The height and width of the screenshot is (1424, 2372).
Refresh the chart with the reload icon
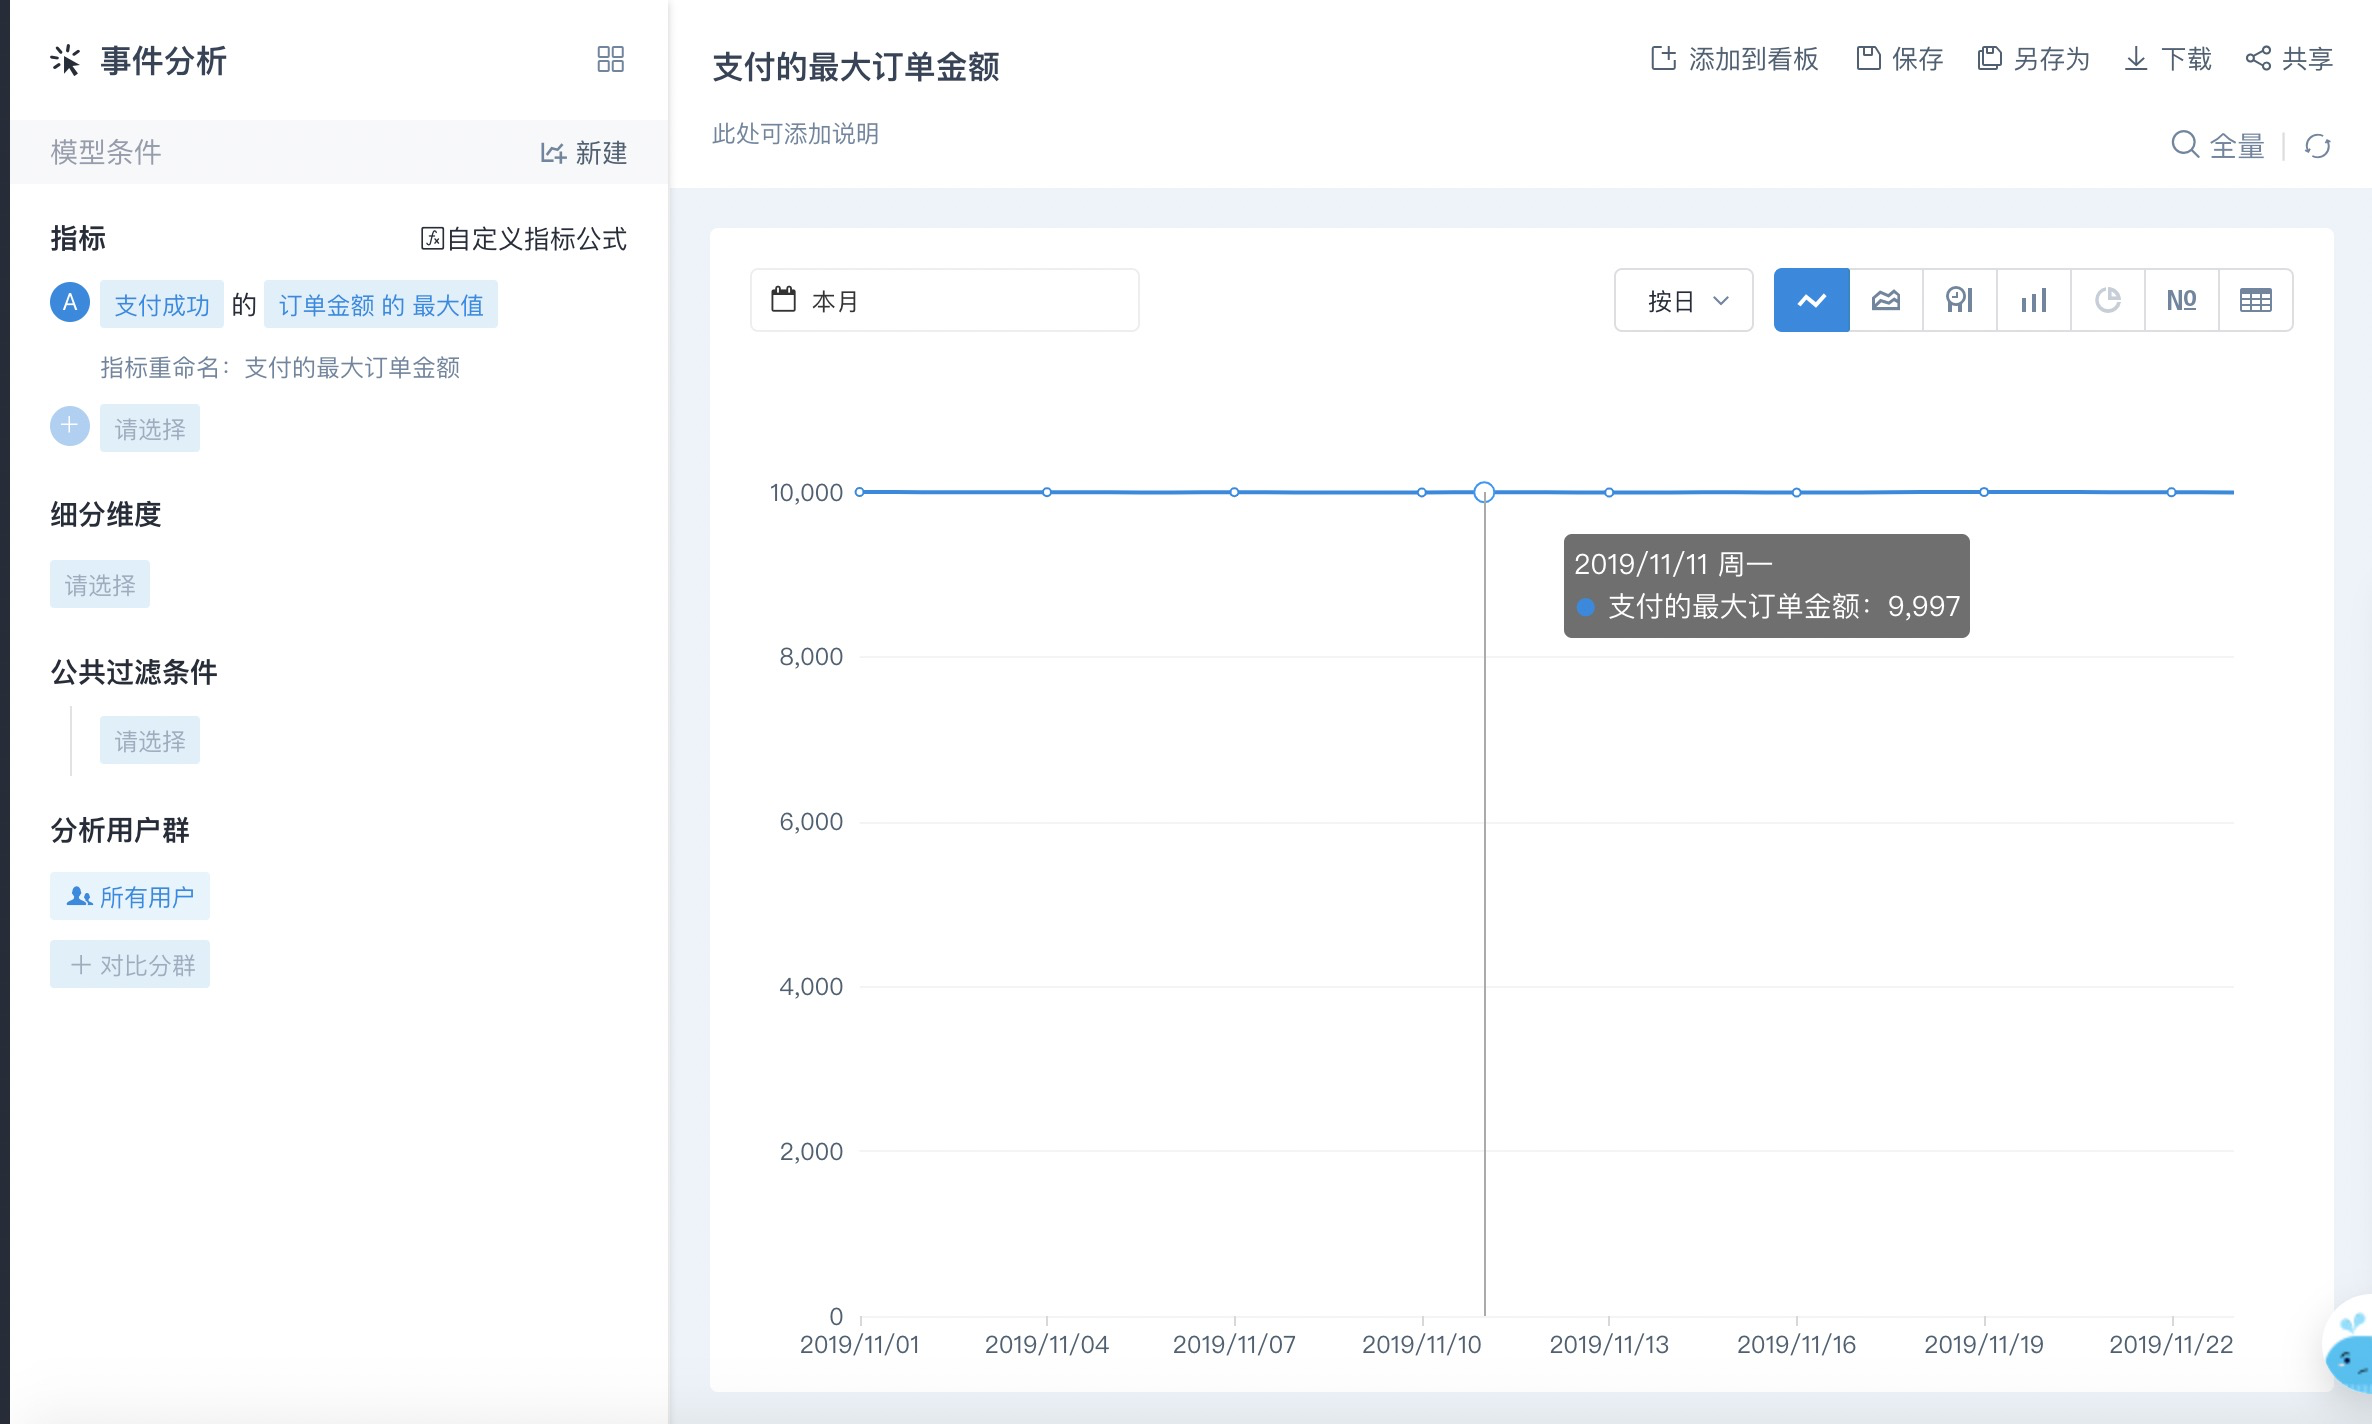pos(2318,146)
